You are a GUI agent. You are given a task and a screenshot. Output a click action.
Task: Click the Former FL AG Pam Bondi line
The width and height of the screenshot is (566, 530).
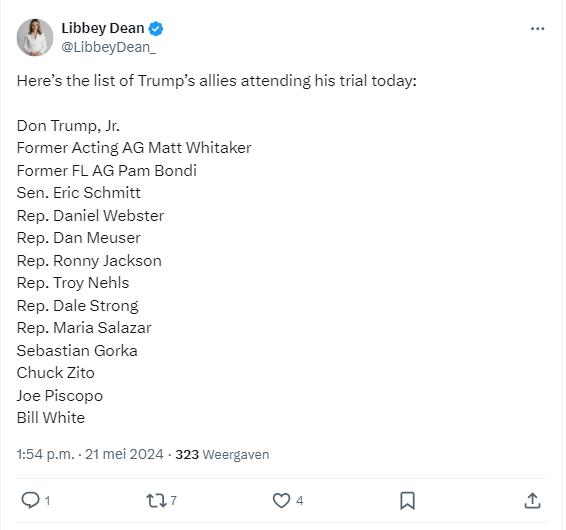[x=106, y=171]
